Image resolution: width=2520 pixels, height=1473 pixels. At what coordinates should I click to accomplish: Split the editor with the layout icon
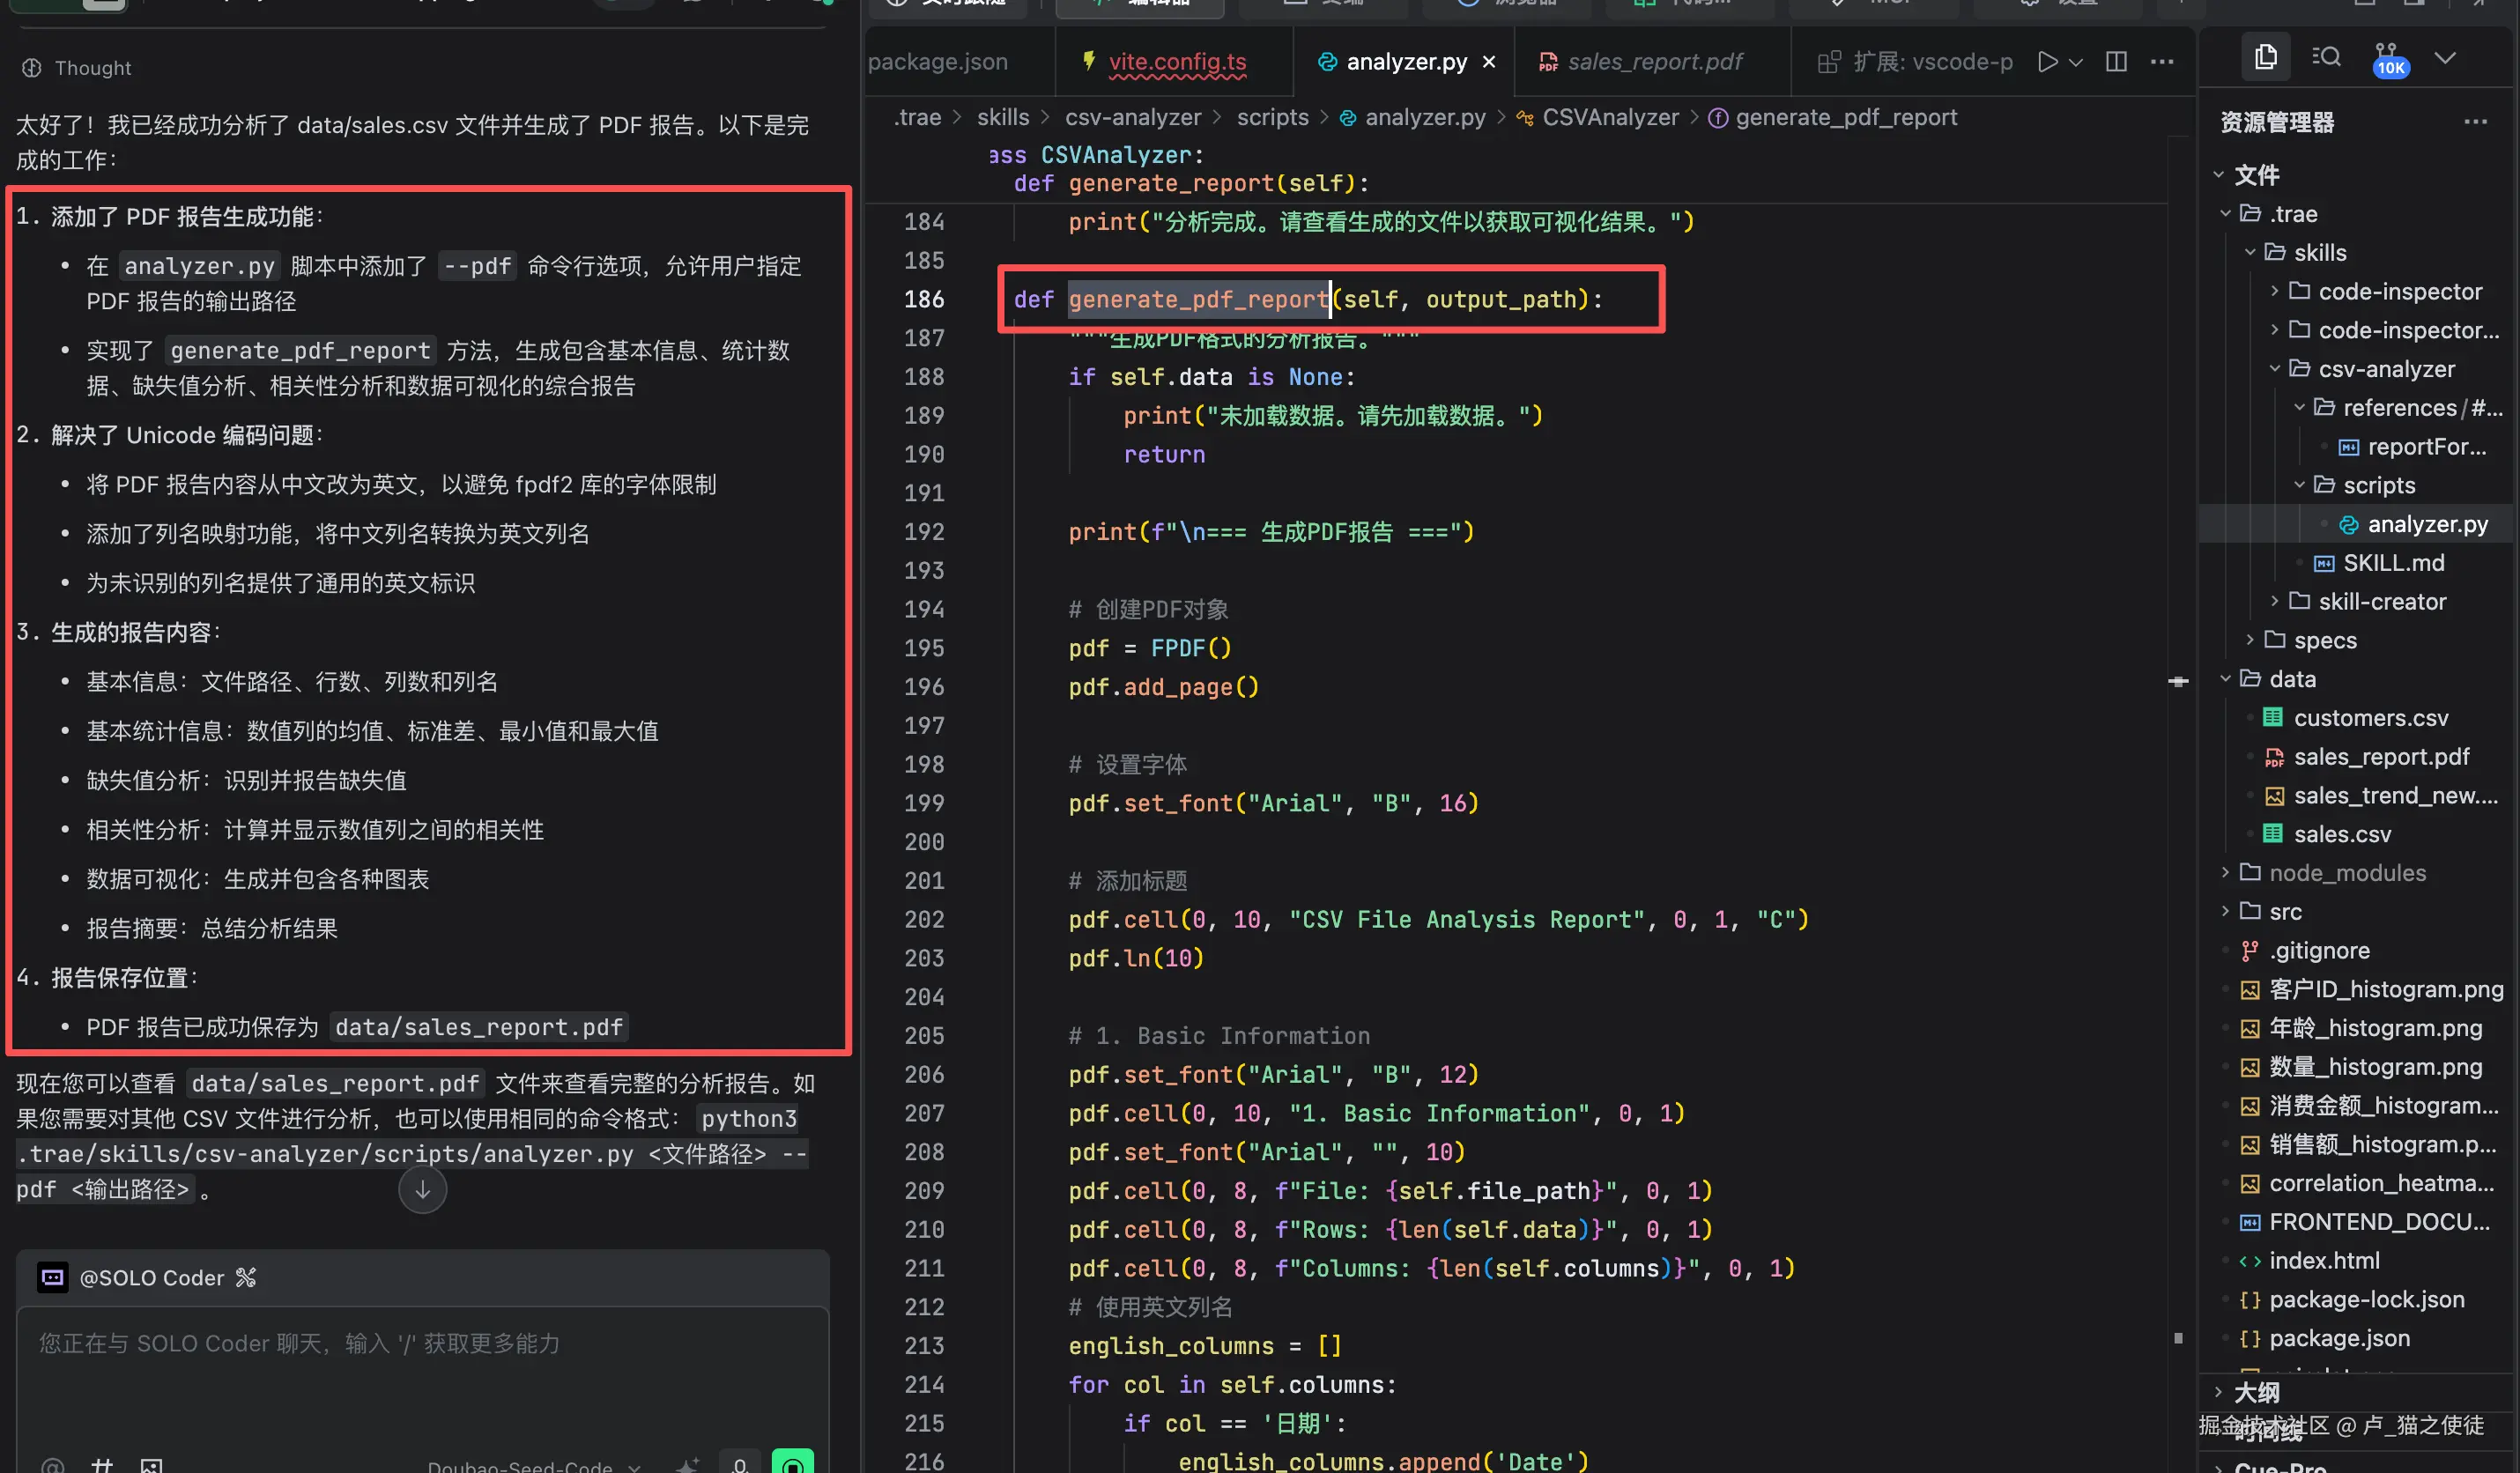(2116, 62)
